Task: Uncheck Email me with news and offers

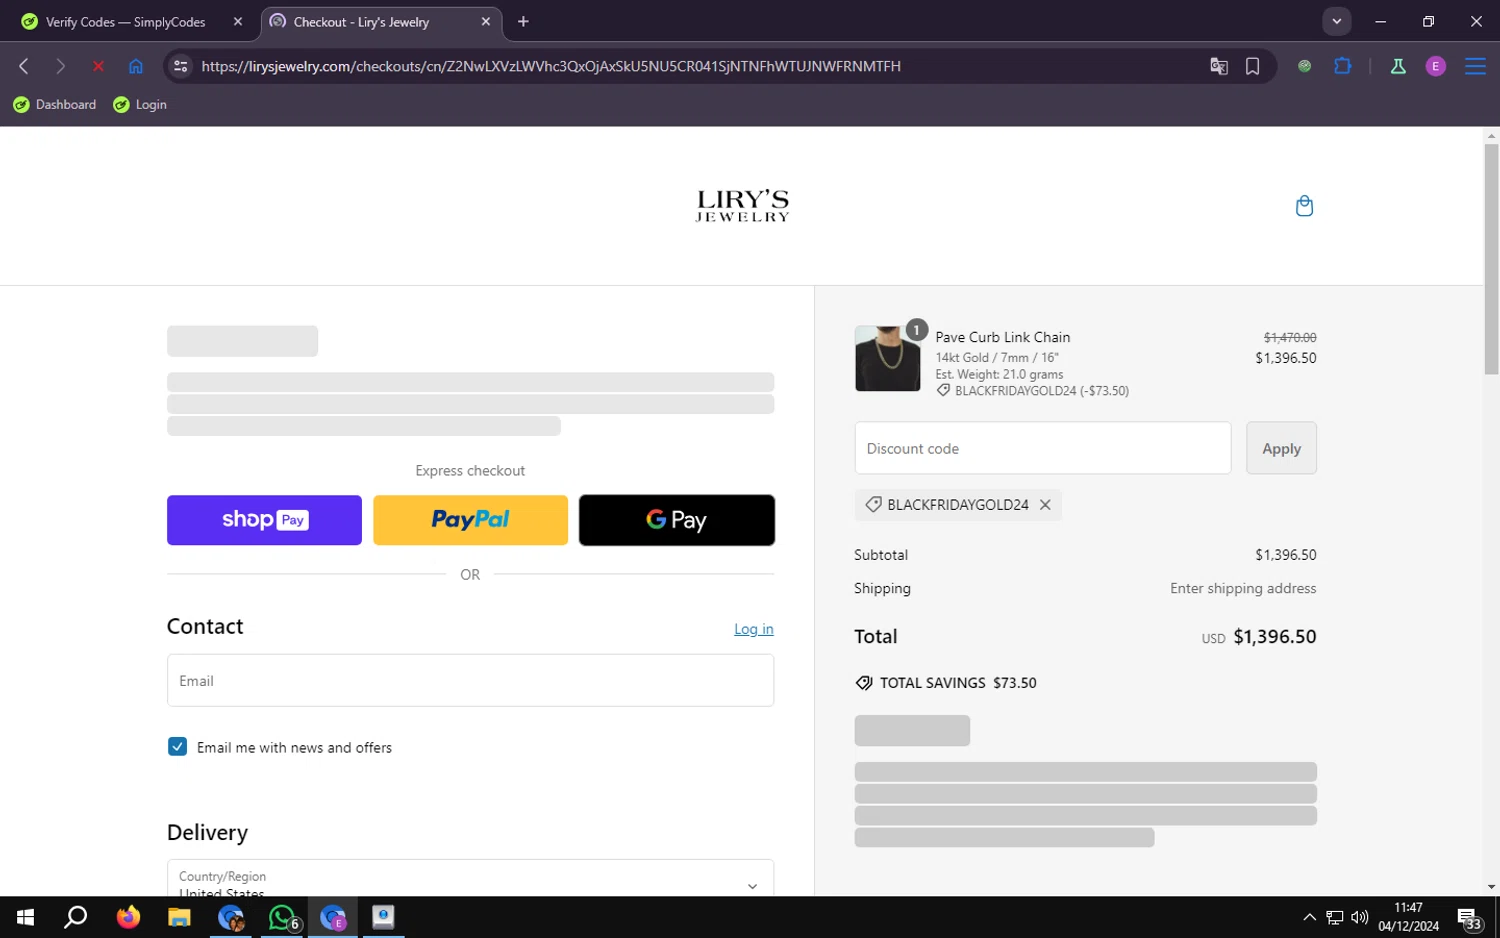Action: pos(177,747)
